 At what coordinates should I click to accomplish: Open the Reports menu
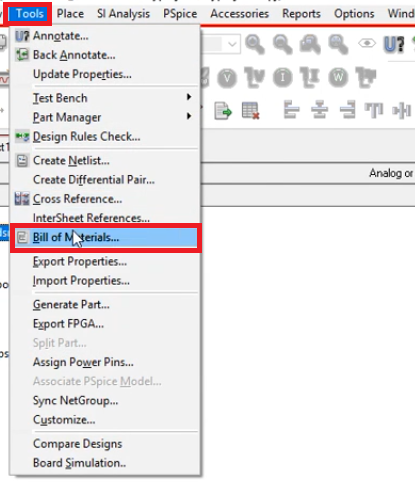click(x=301, y=14)
